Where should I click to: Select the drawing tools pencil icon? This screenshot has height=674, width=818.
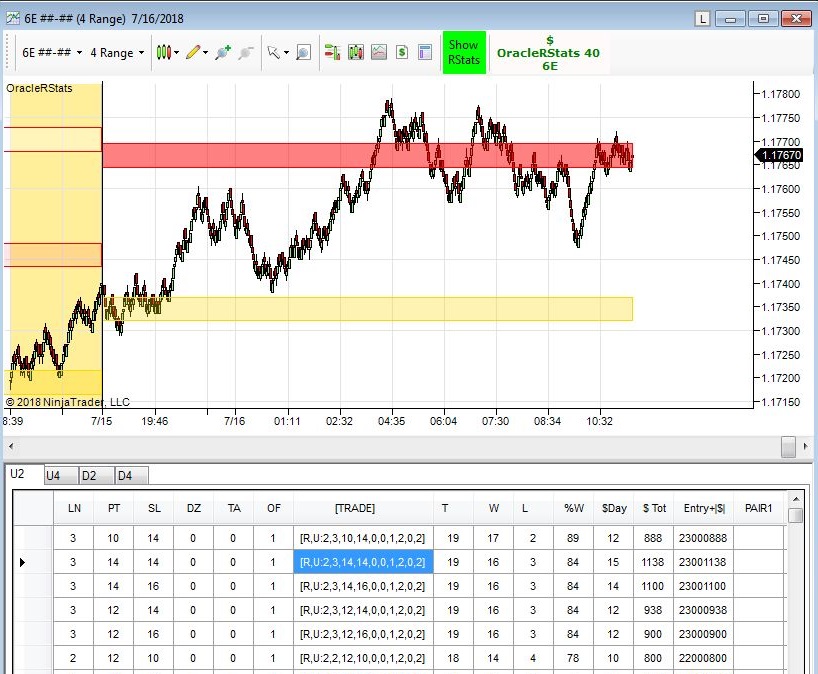coord(193,52)
